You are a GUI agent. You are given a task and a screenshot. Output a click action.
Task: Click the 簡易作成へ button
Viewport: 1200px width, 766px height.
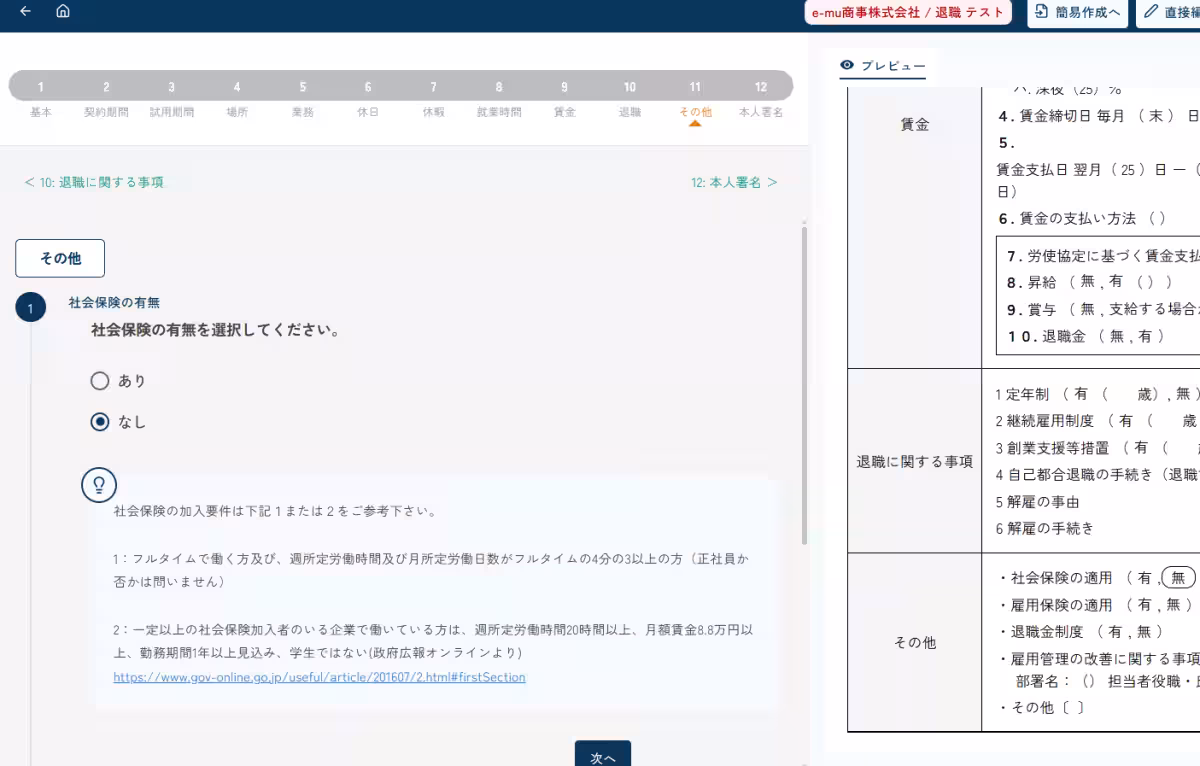(1077, 13)
